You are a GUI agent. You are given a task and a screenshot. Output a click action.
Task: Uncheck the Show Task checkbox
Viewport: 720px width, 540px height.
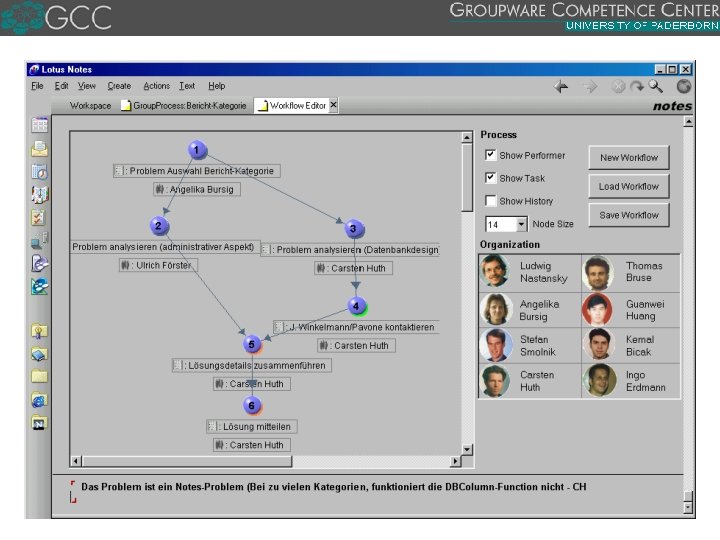490,178
